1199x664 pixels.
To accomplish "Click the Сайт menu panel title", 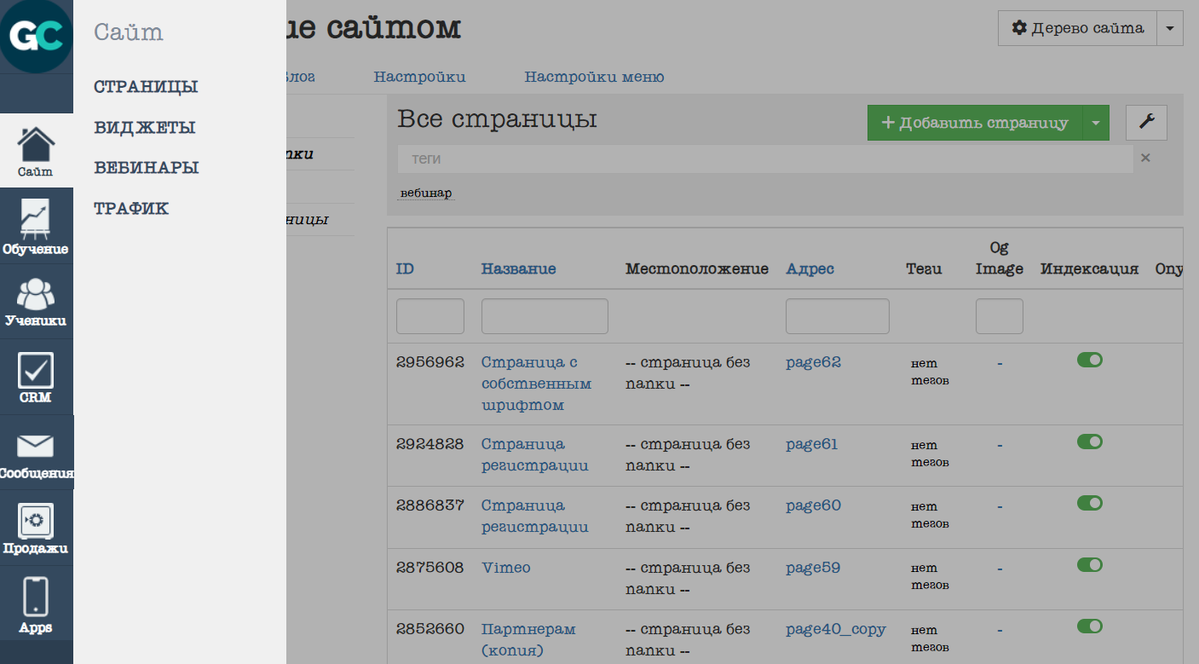I will click(x=128, y=32).
